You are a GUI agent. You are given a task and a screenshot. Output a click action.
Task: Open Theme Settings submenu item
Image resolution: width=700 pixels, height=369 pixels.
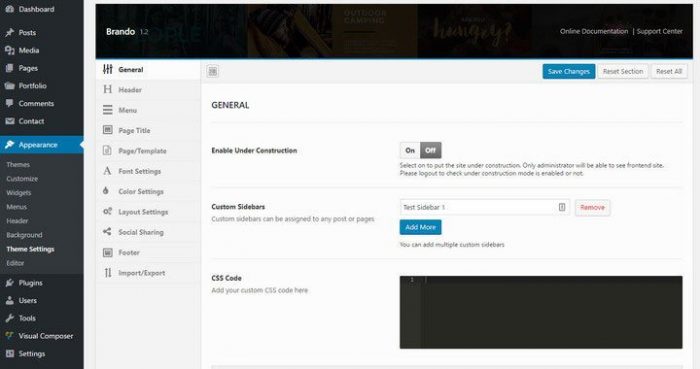coord(30,249)
